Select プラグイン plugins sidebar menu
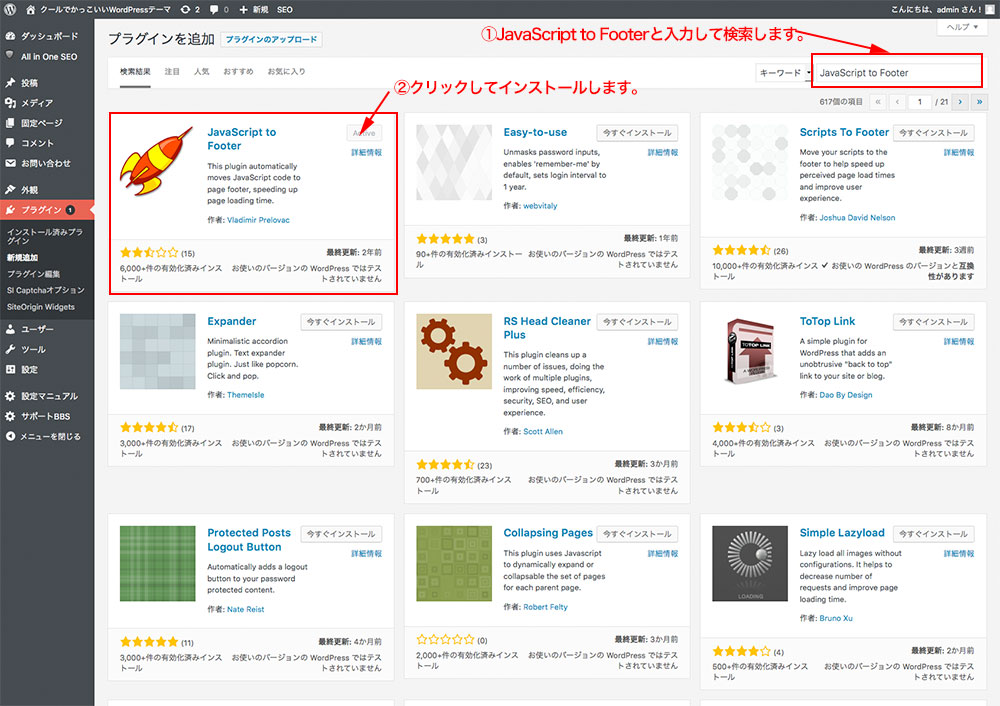The width and height of the screenshot is (1000, 706). 47,210
